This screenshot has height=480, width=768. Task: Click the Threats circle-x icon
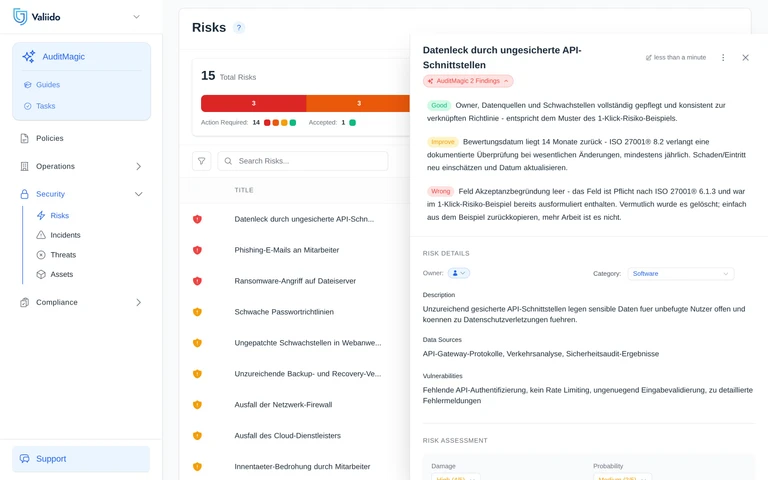(x=41, y=255)
